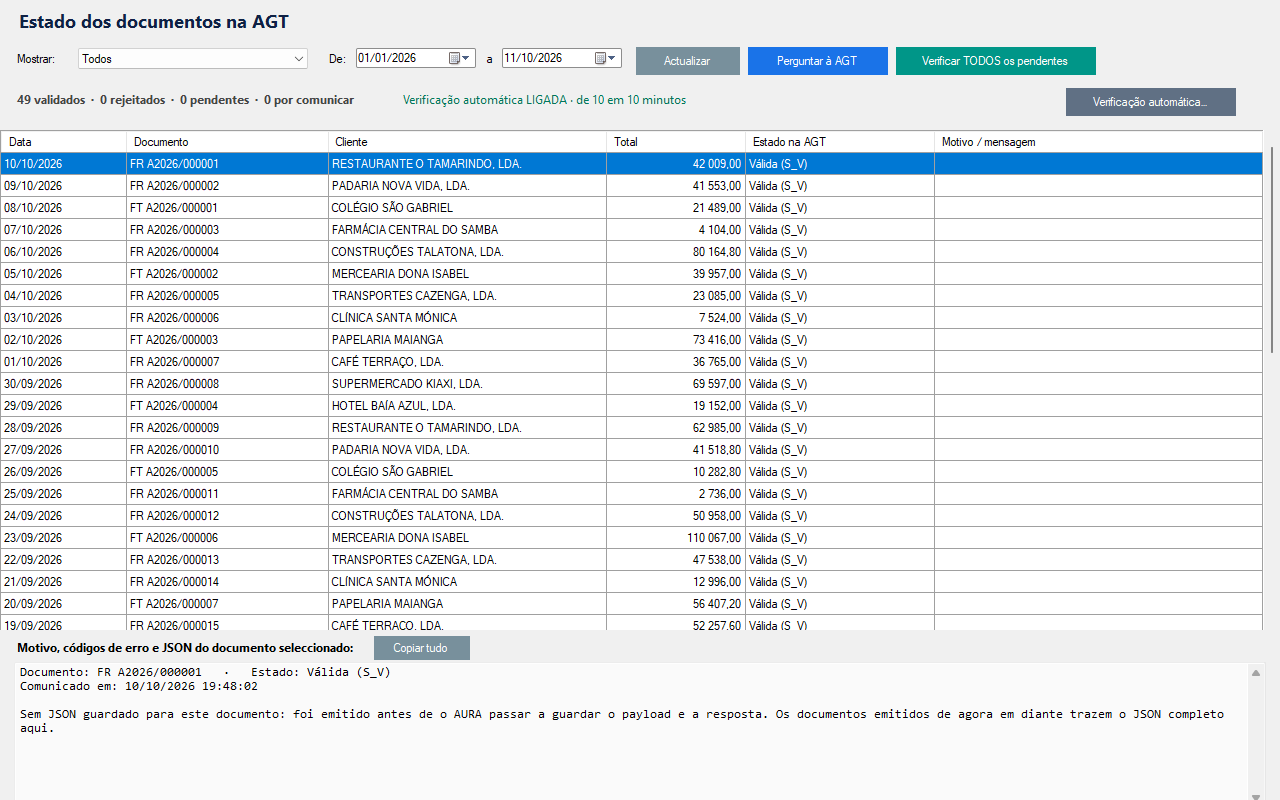Select the row with total 110 067,00

631,538
